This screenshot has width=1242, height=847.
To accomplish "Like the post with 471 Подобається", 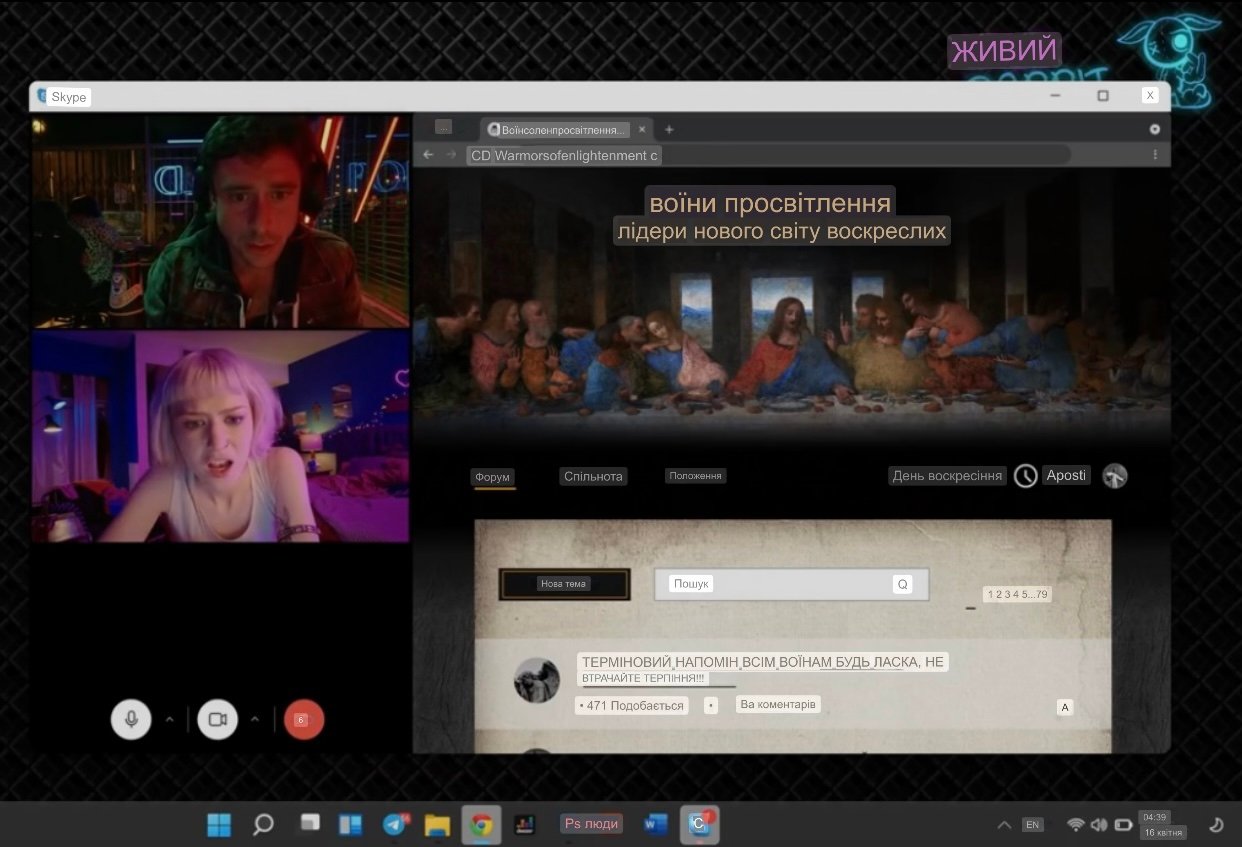I will point(632,705).
